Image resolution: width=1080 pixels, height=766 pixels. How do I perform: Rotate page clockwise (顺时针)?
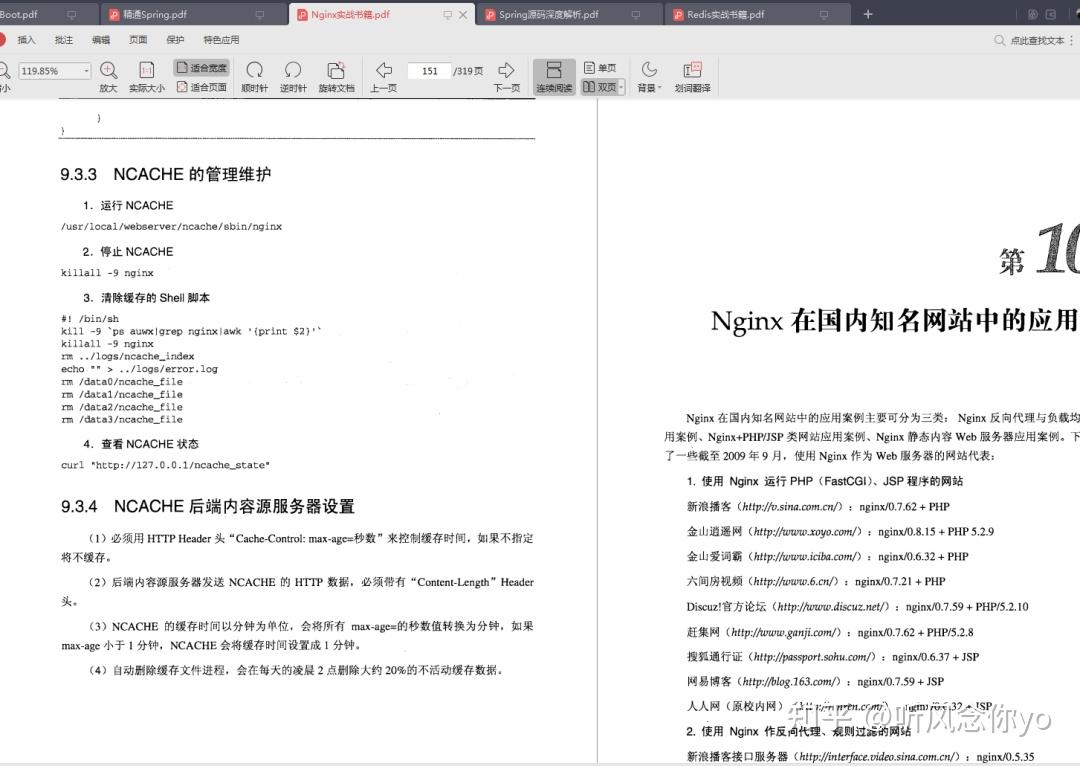click(x=254, y=76)
